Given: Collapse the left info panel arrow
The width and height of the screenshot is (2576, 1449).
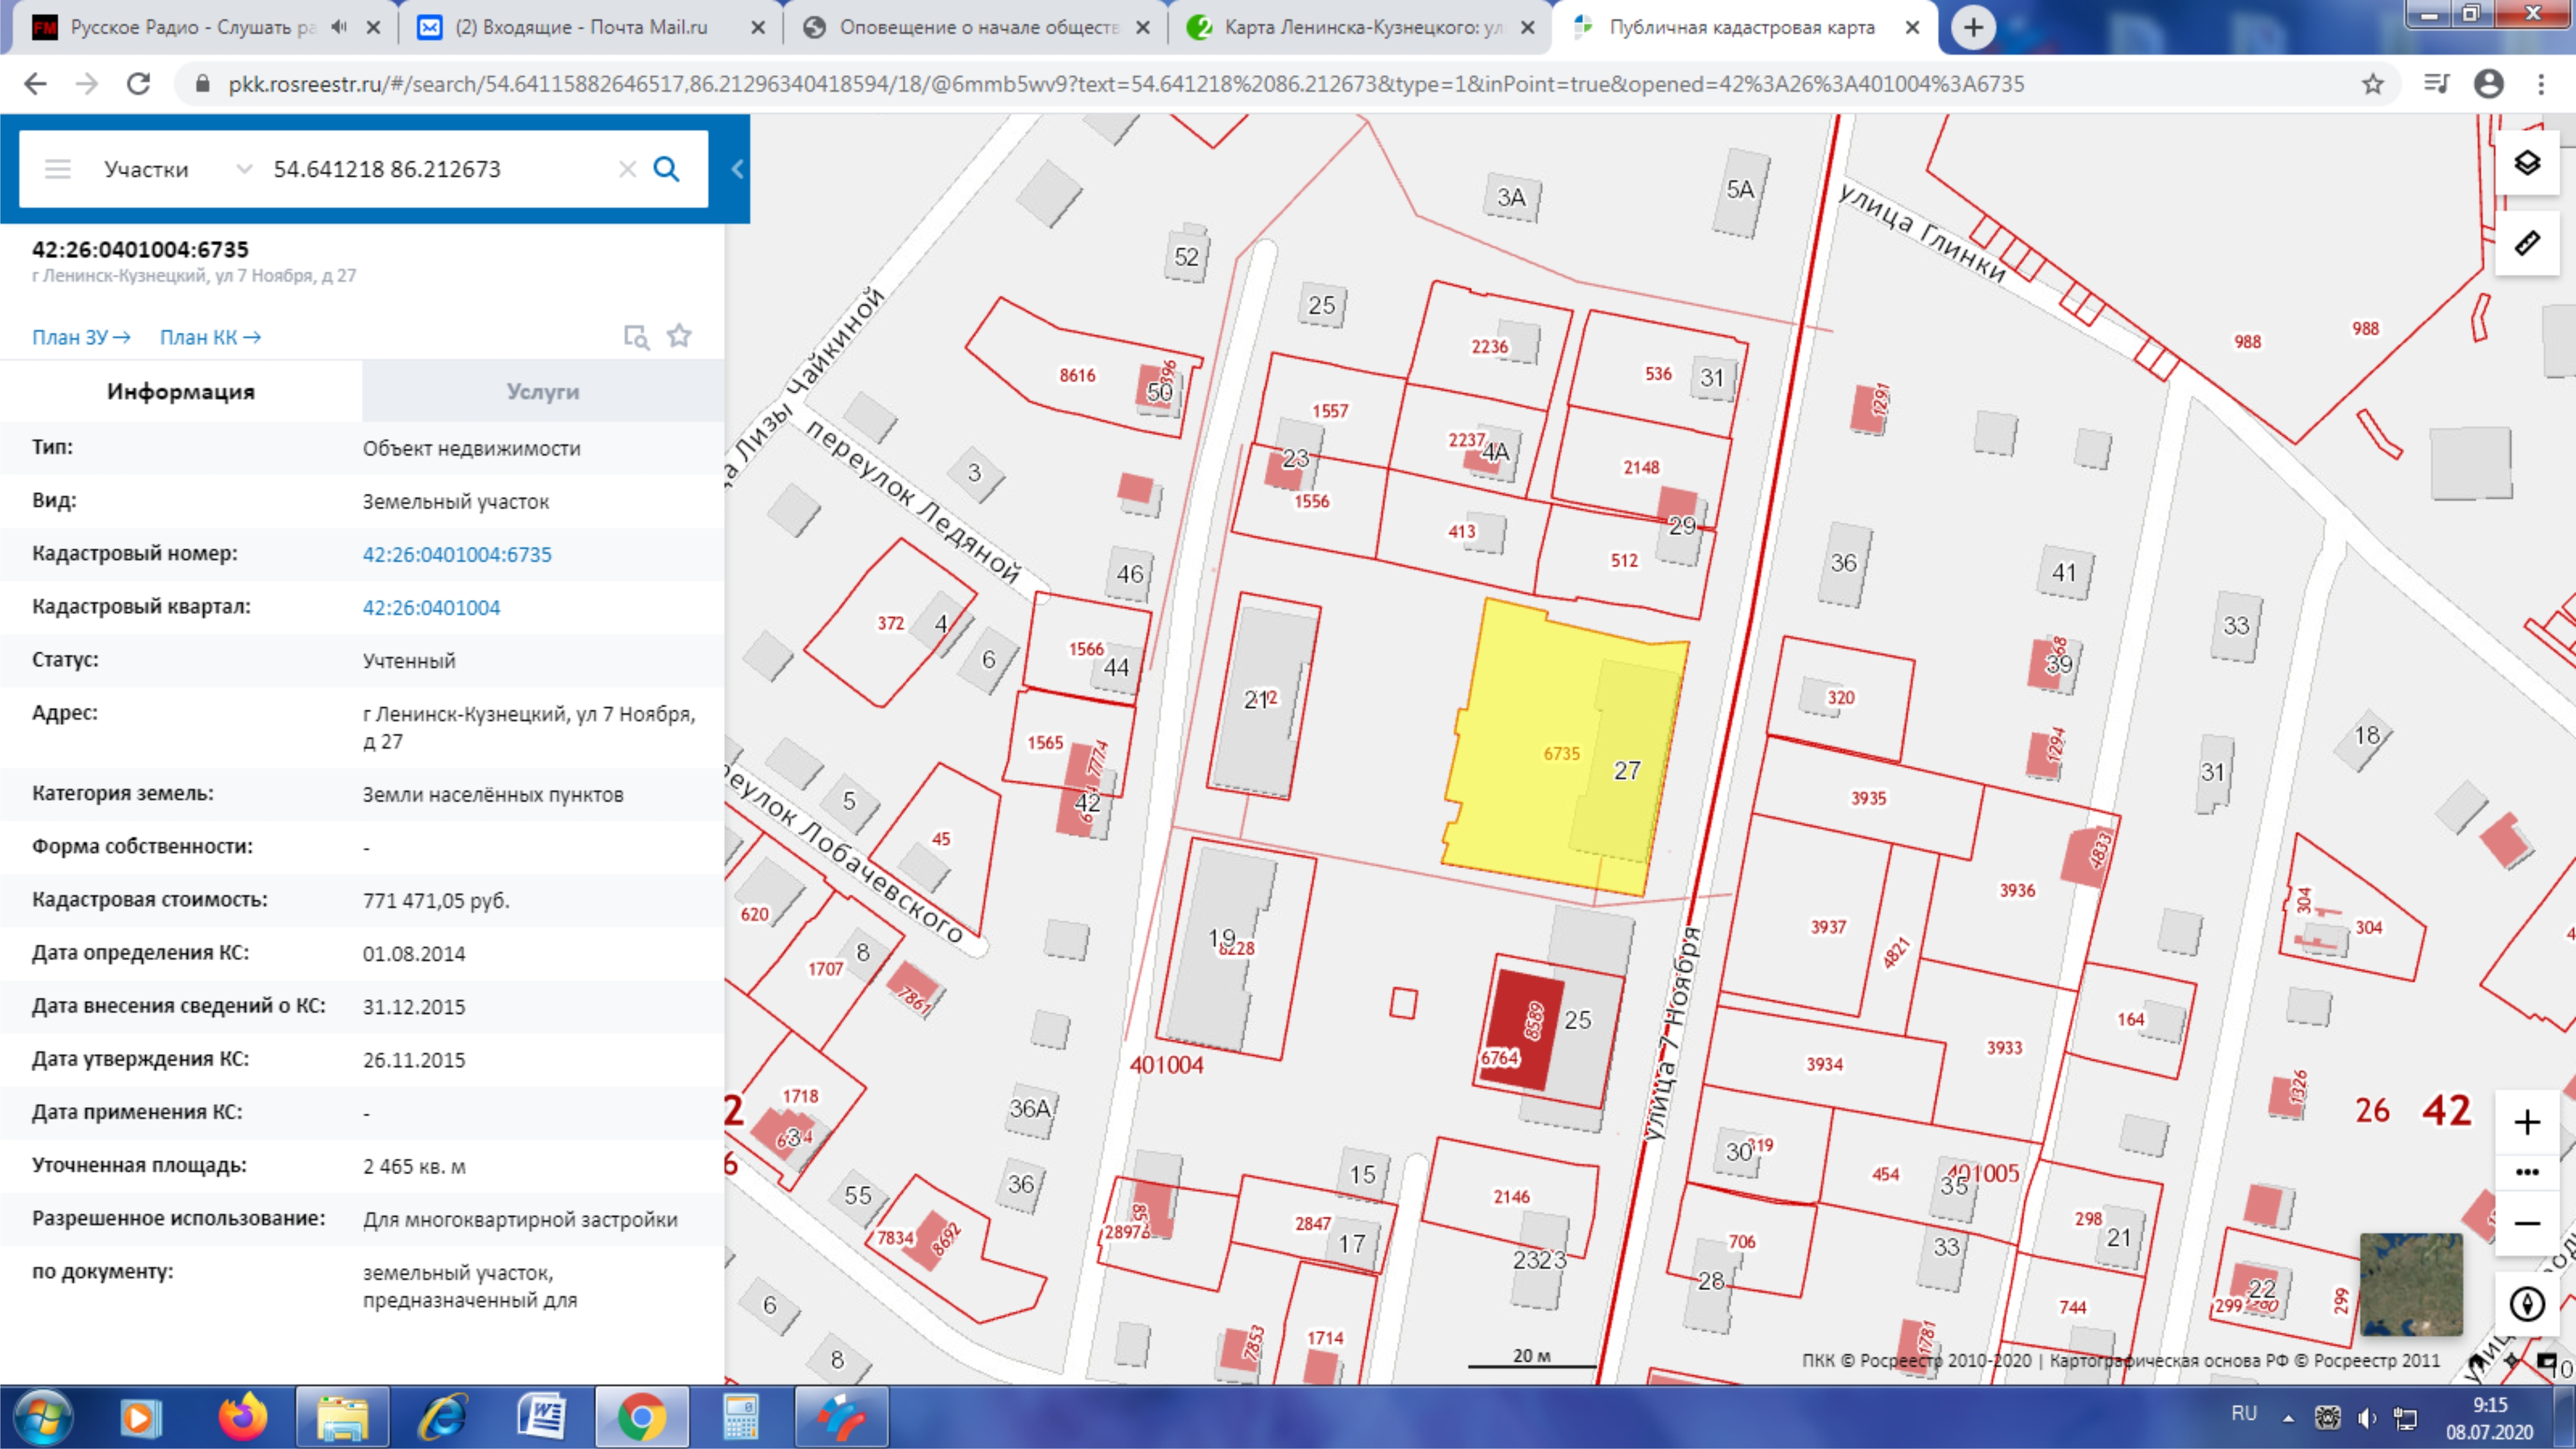Looking at the screenshot, I should click(x=737, y=169).
